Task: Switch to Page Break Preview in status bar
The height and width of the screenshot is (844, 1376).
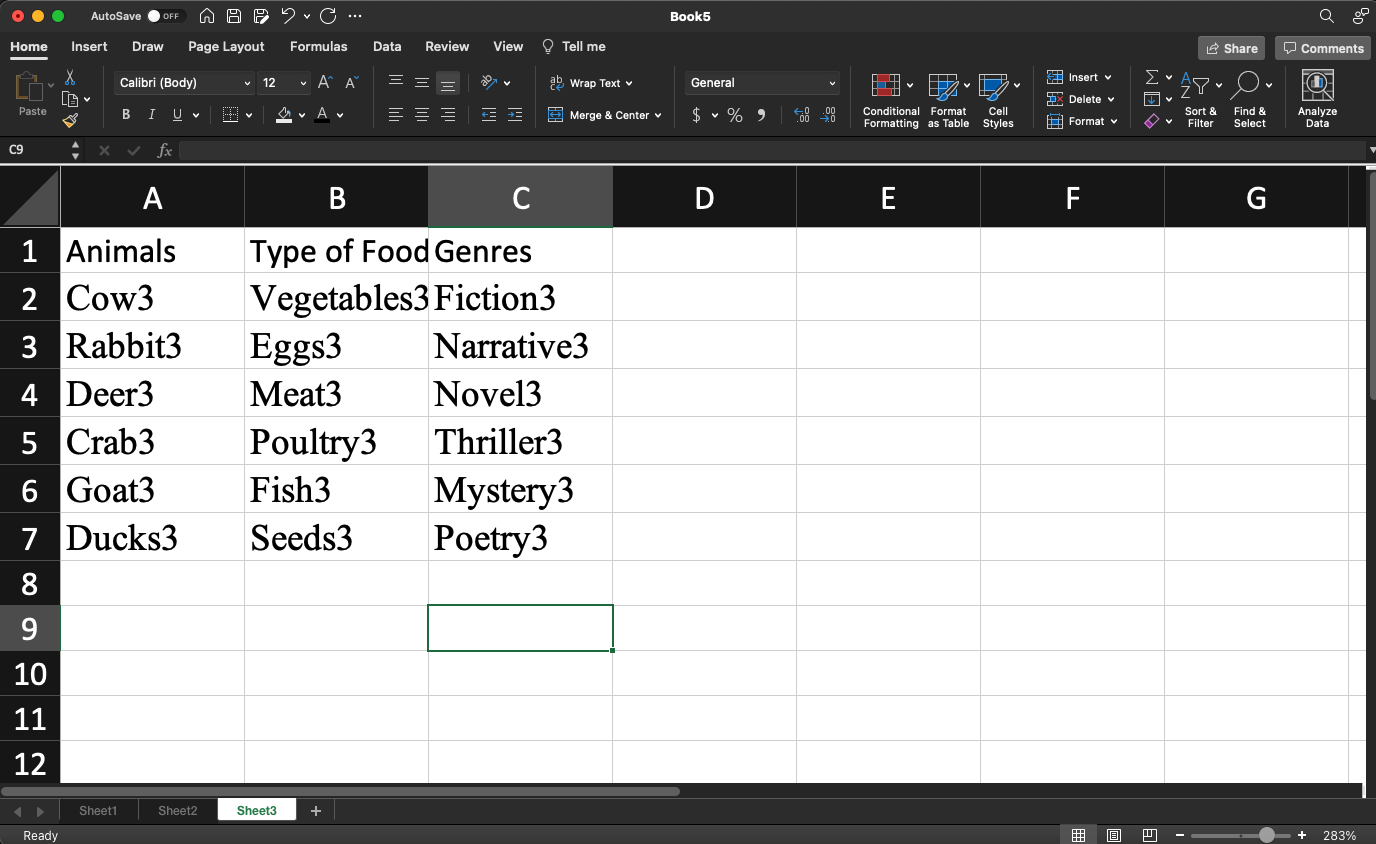Action: click(x=1150, y=835)
